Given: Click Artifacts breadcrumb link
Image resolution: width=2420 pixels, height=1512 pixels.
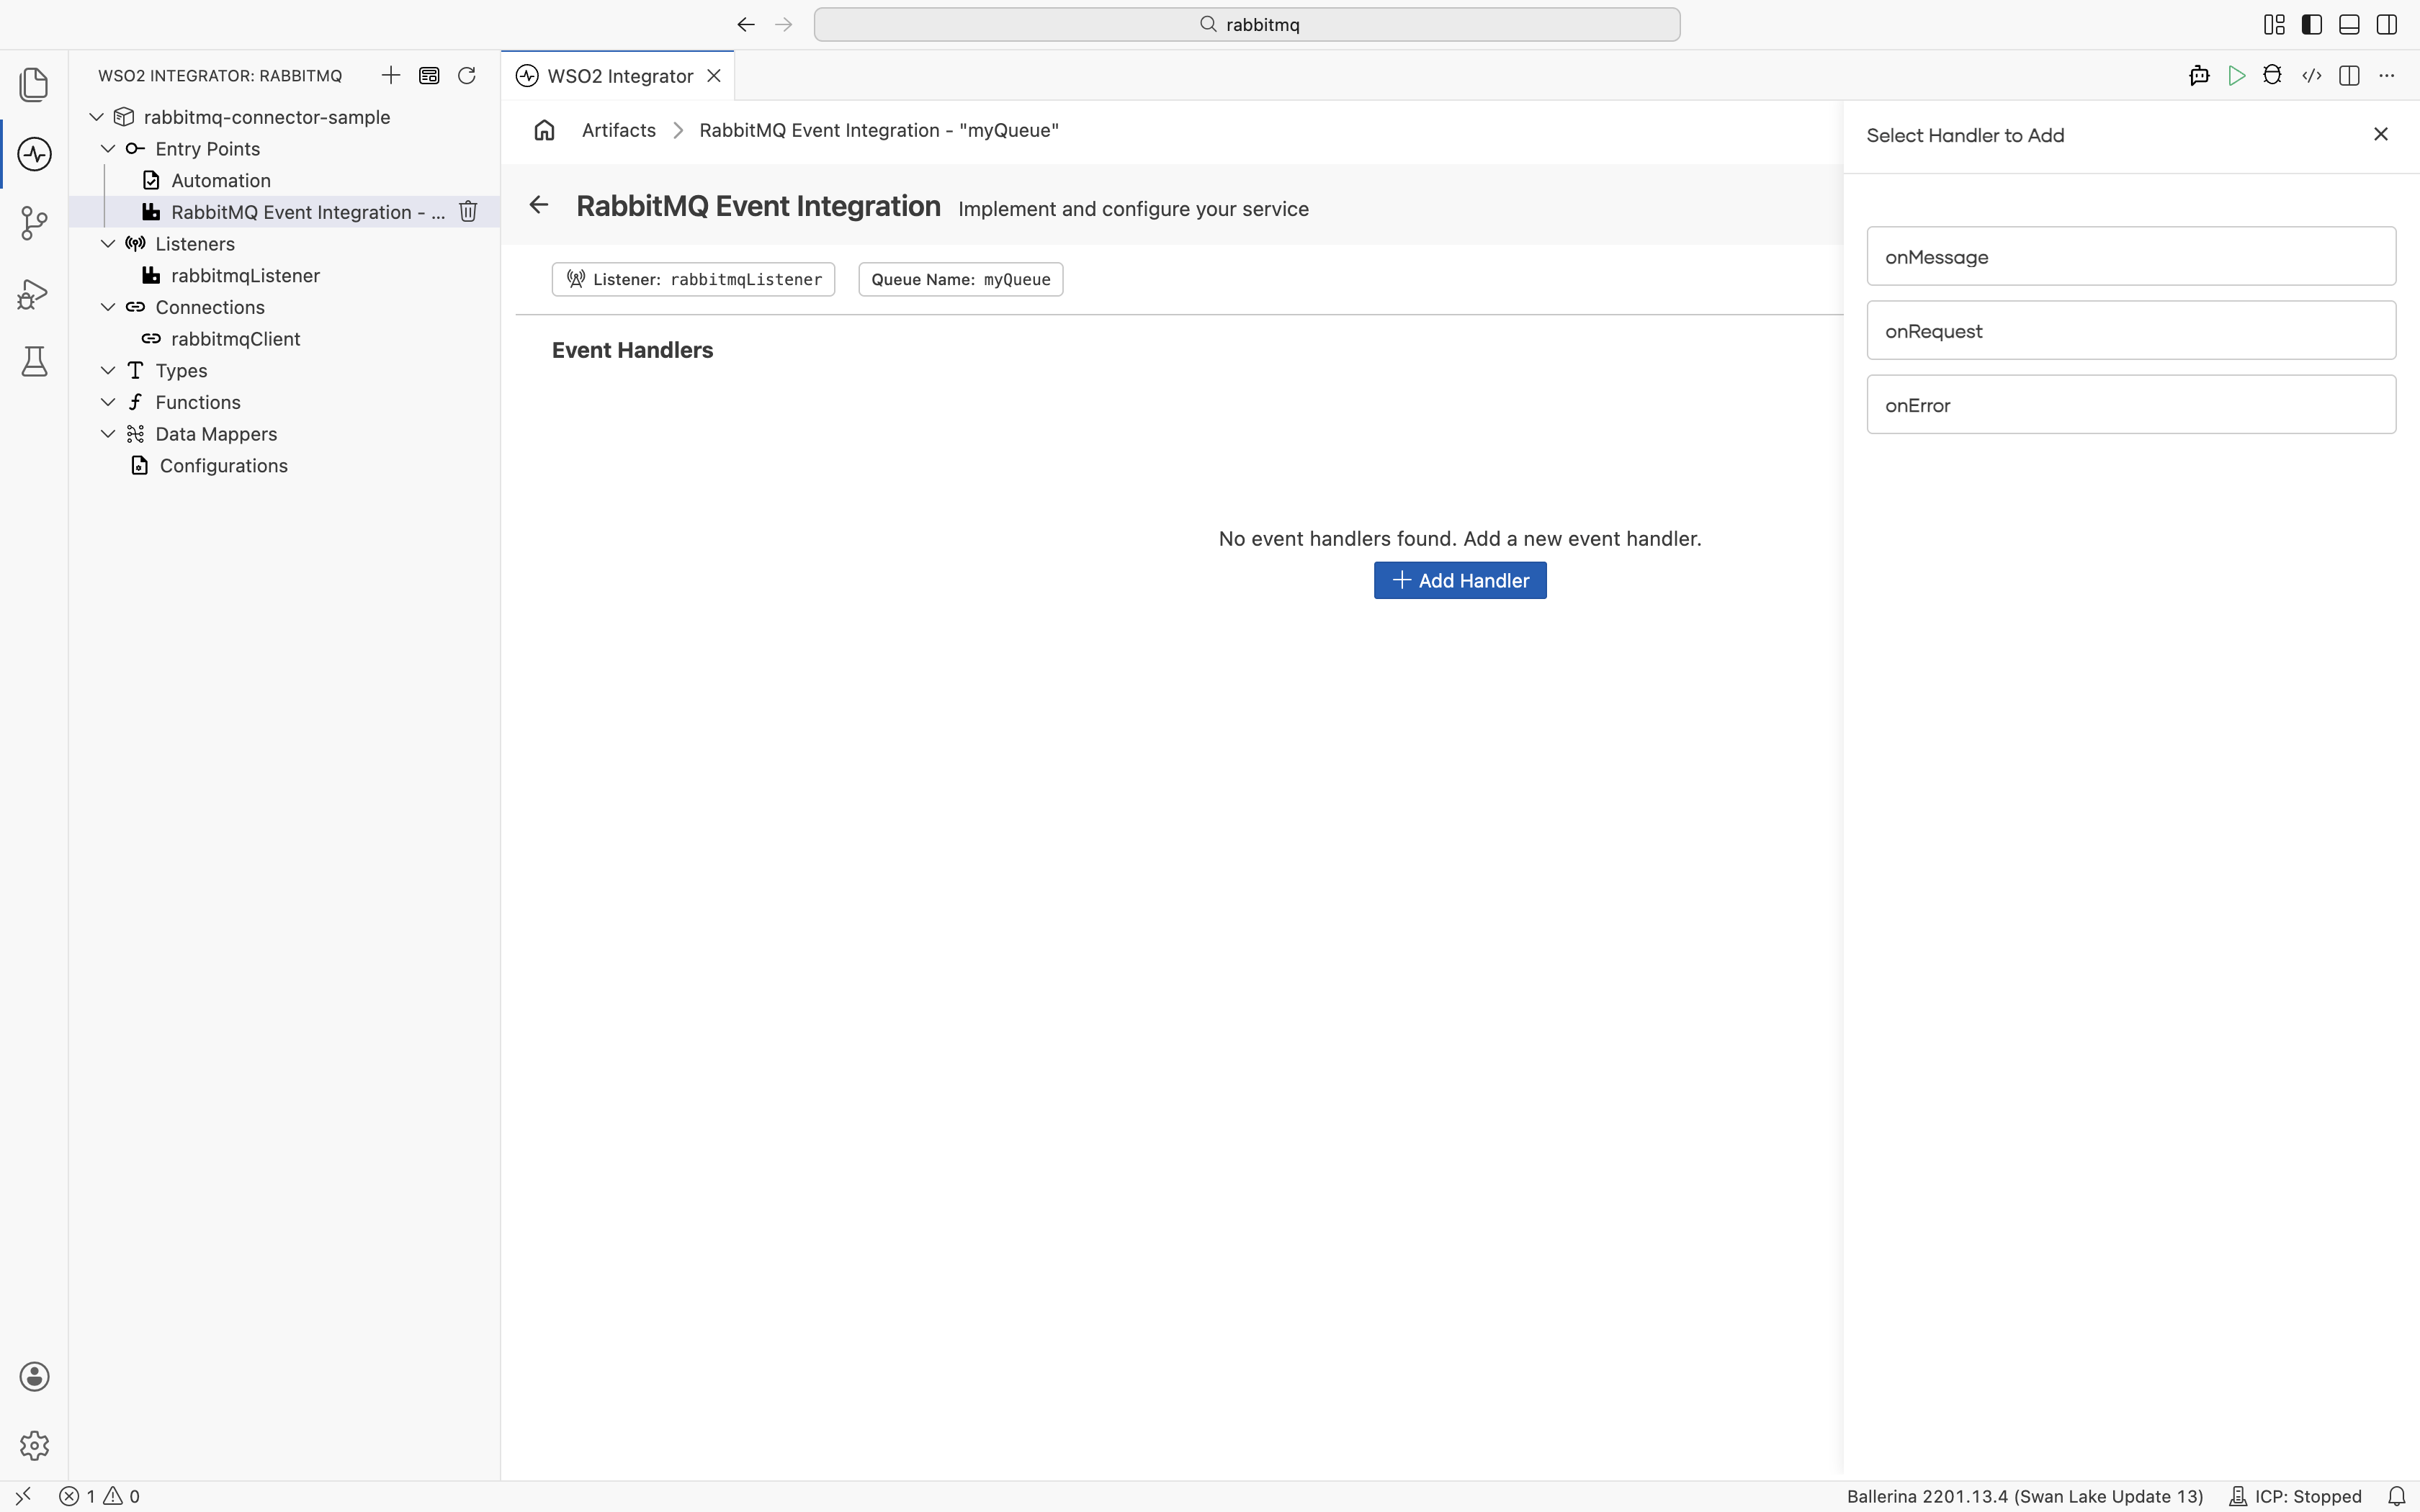Looking at the screenshot, I should (619, 130).
